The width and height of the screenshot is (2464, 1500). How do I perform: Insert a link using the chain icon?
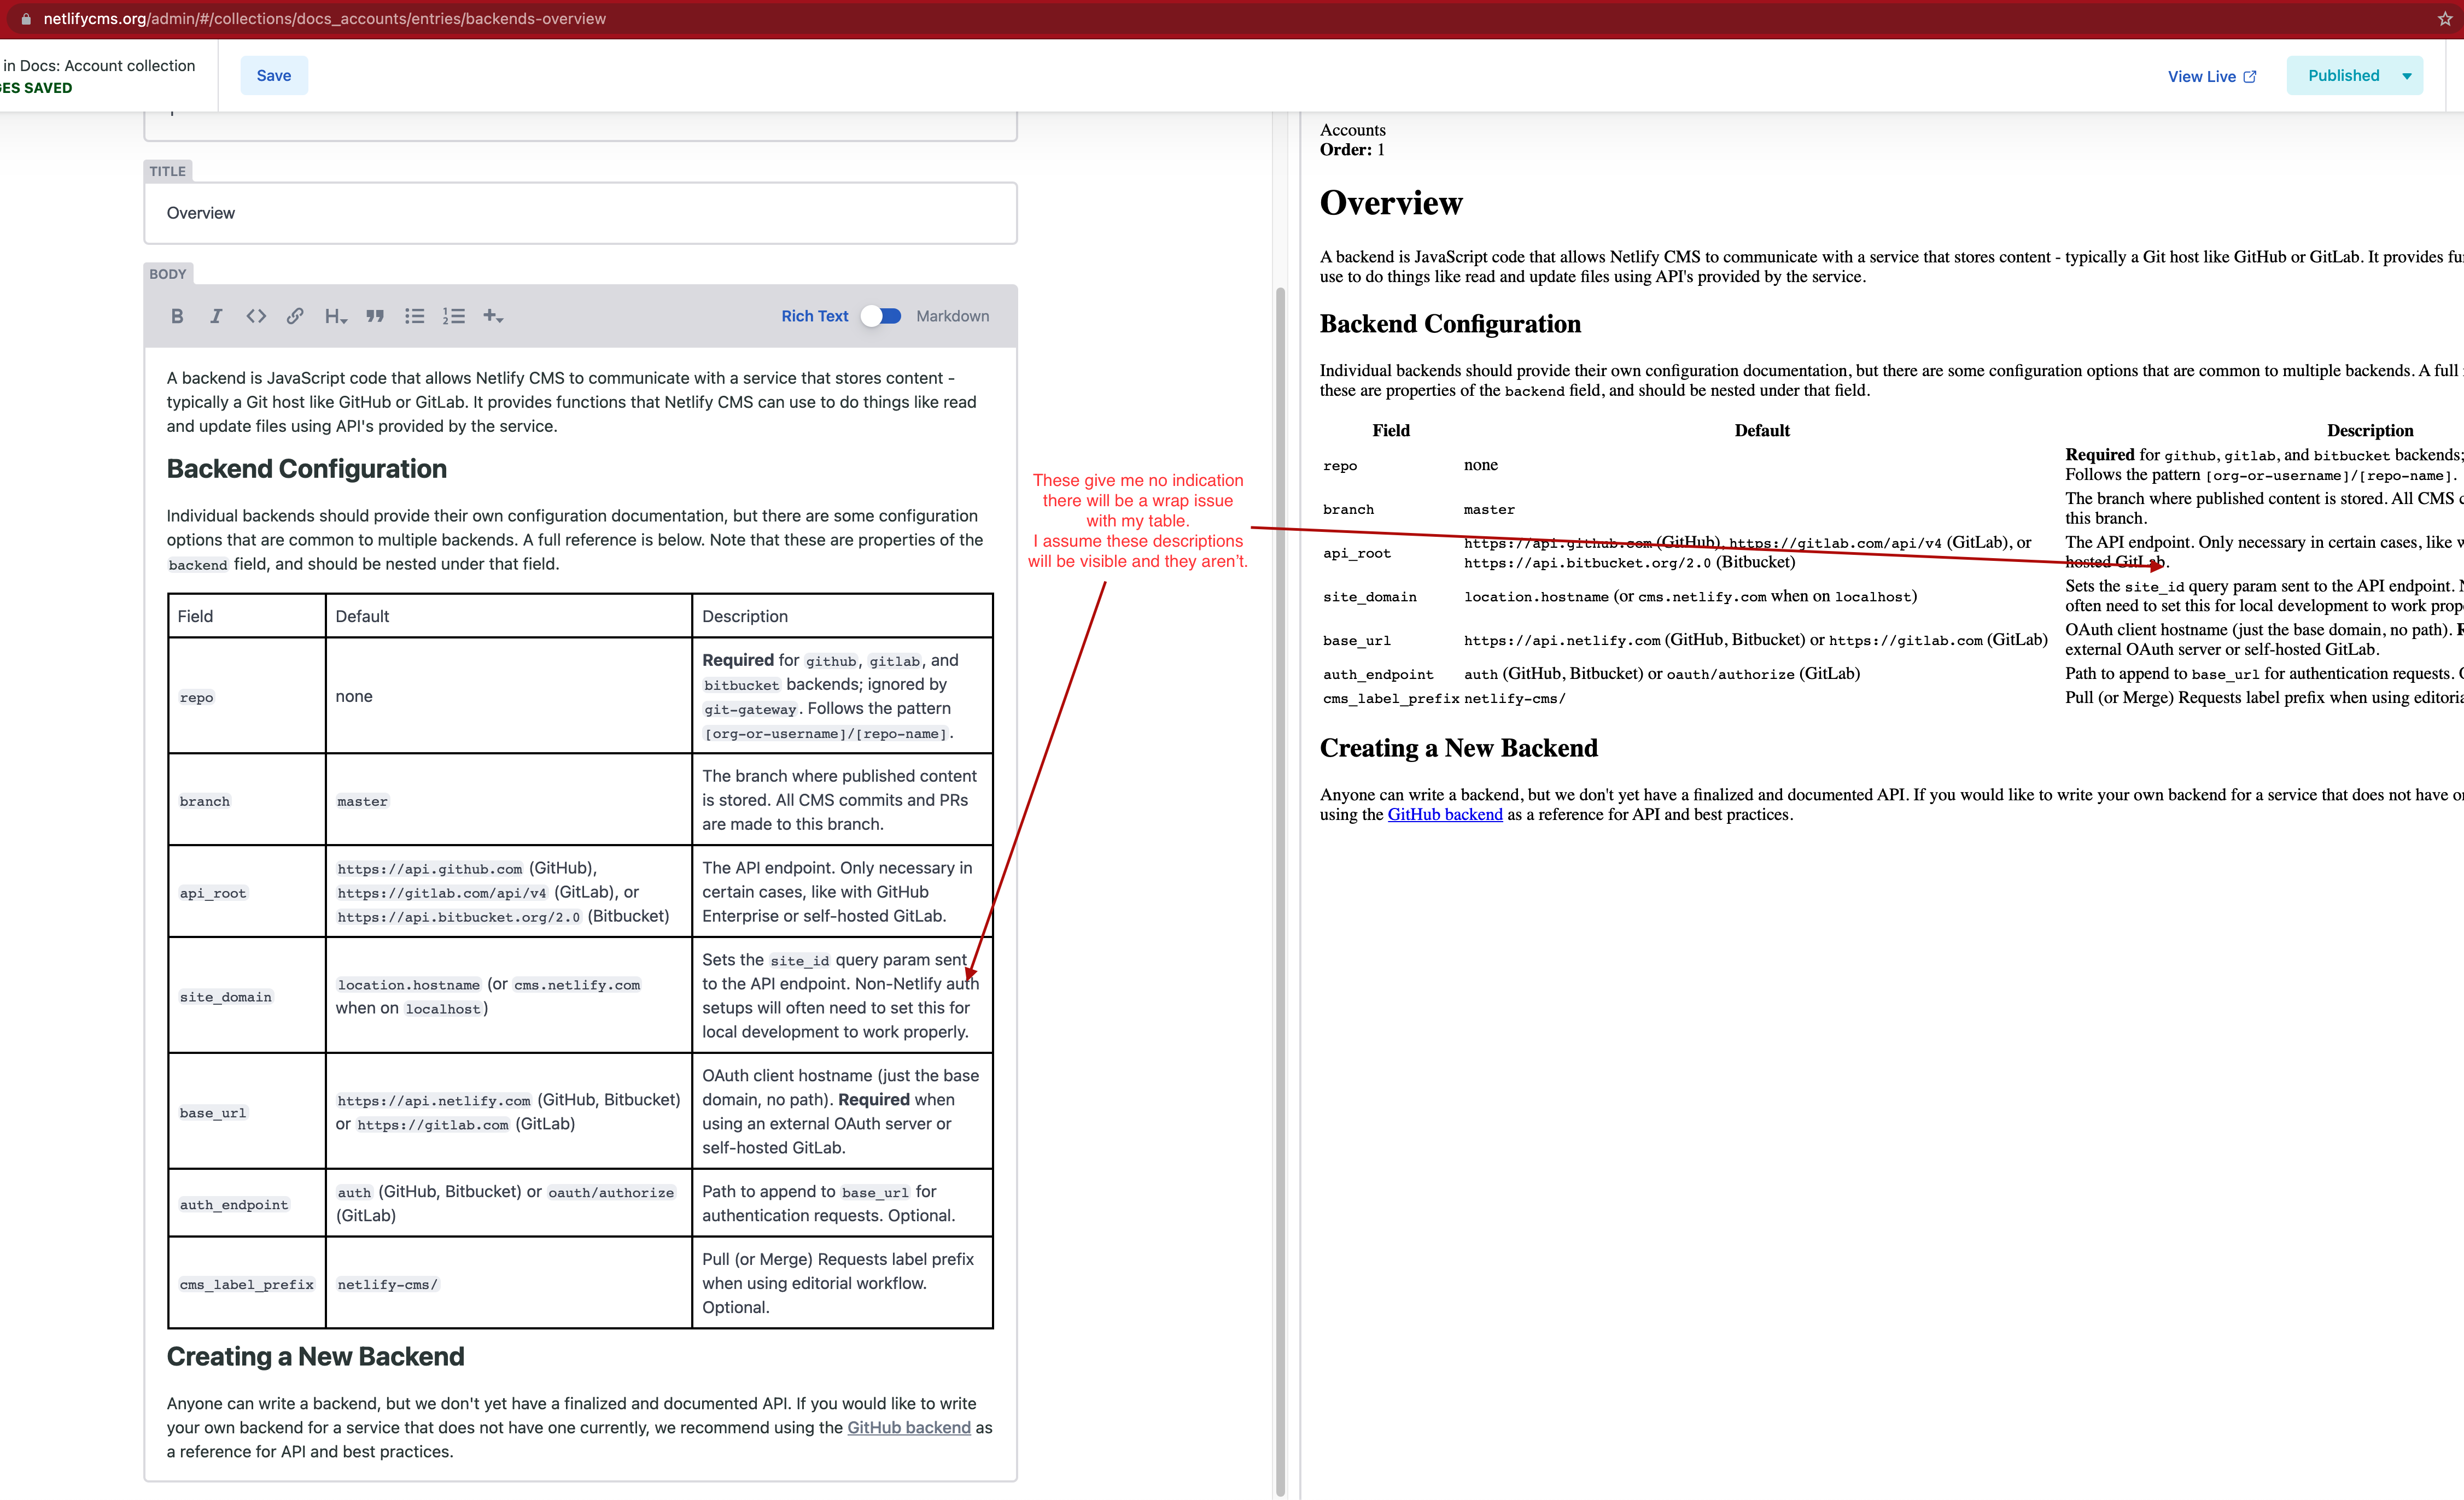(x=295, y=316)
